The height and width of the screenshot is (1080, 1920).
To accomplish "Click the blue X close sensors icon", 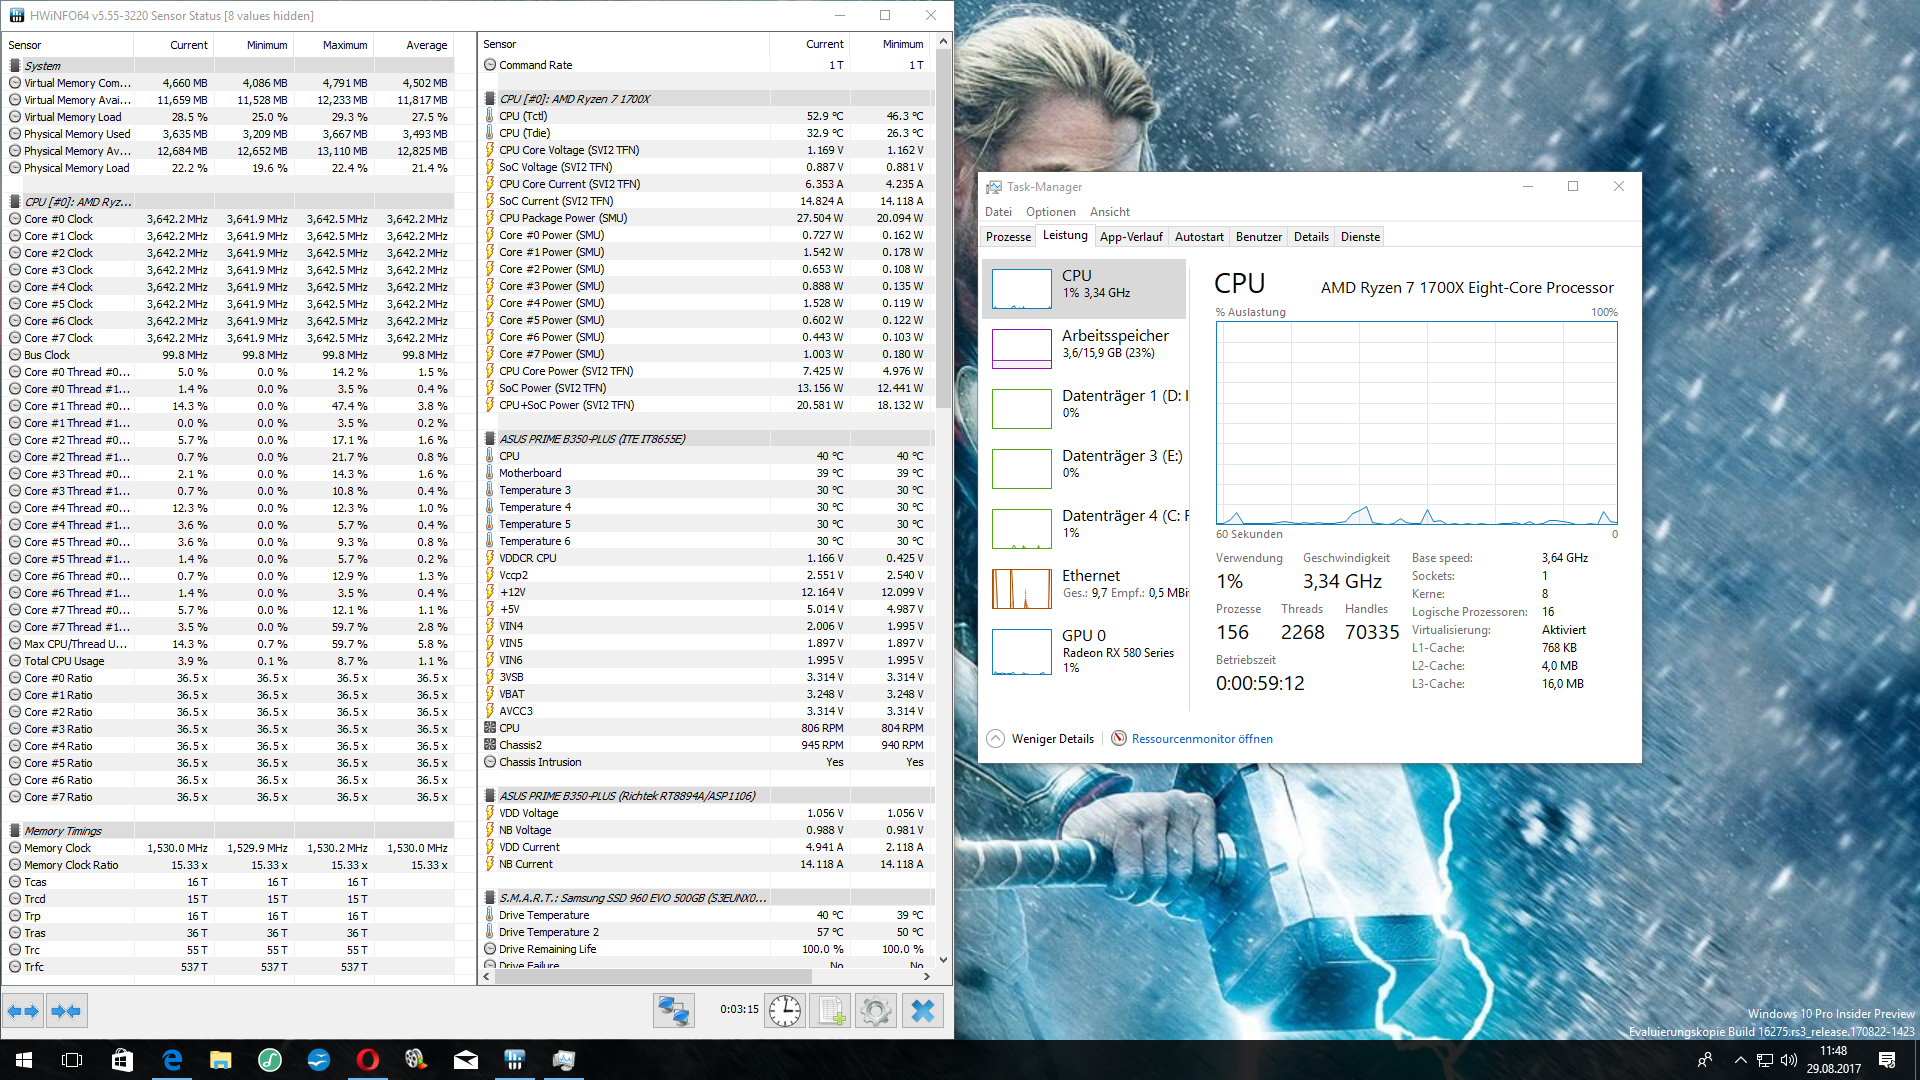I will [923, 1011].
